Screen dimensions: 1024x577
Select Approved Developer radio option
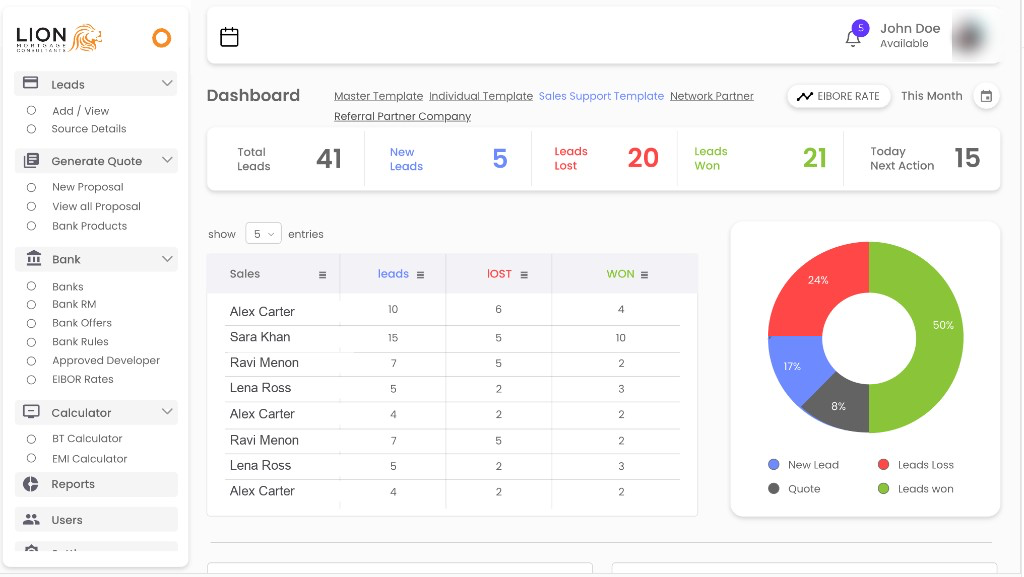(31, 361)
